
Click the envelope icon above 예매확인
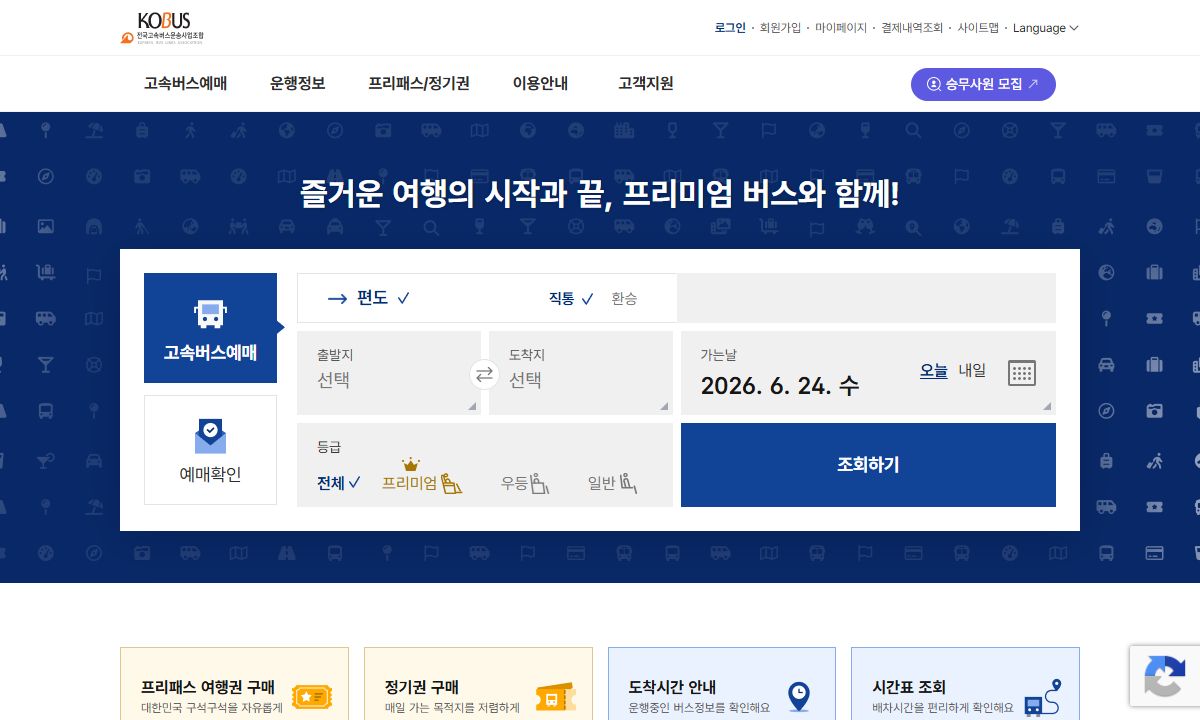point(210,436)
